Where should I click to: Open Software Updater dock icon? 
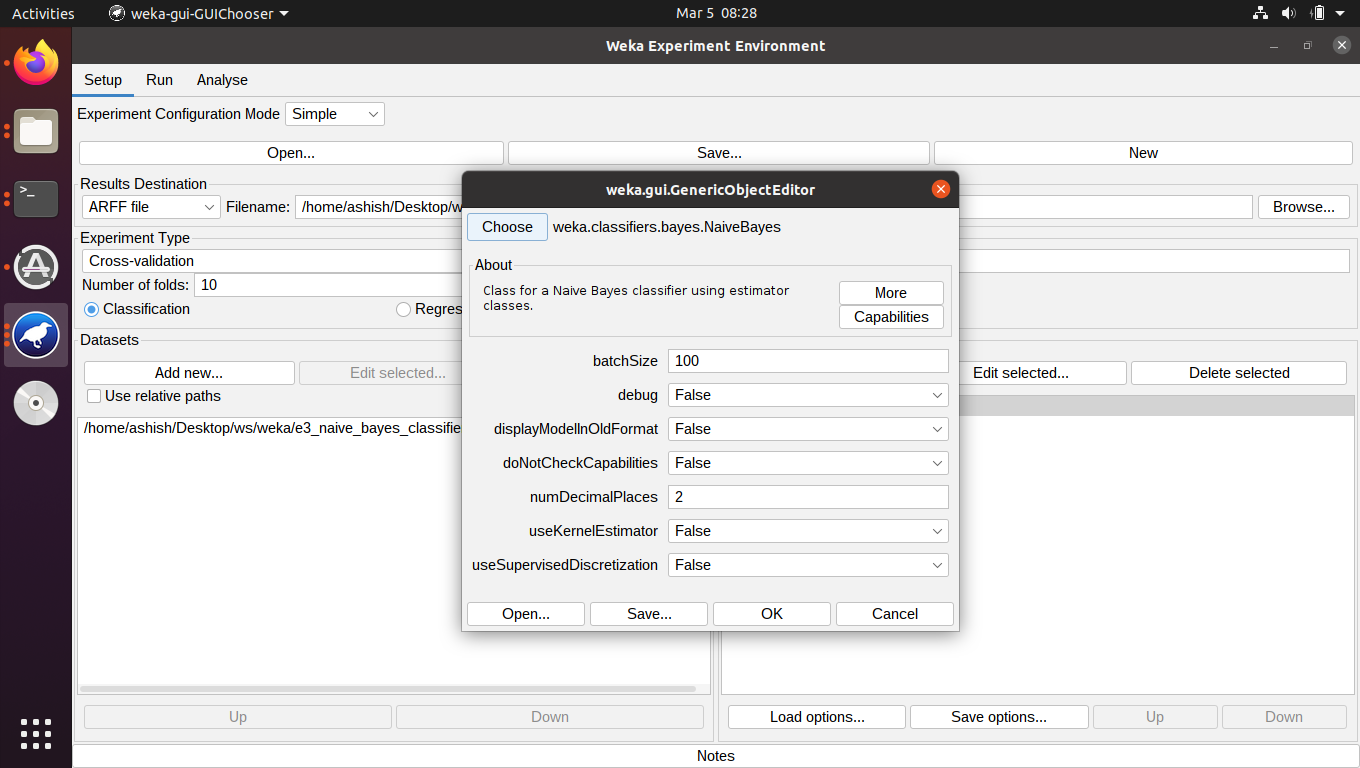pyautogui.click(x=36, y=267)
